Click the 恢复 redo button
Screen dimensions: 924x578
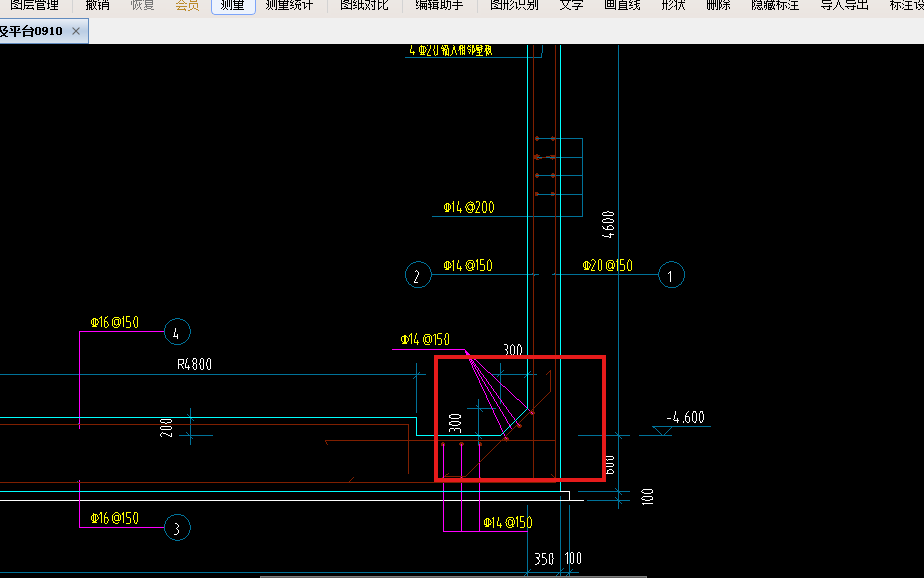(142, 6)
